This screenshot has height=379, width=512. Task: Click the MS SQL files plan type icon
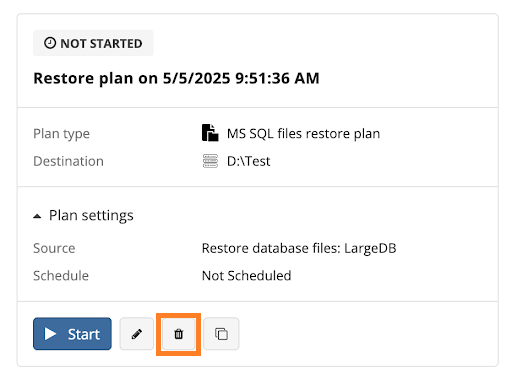210,133
